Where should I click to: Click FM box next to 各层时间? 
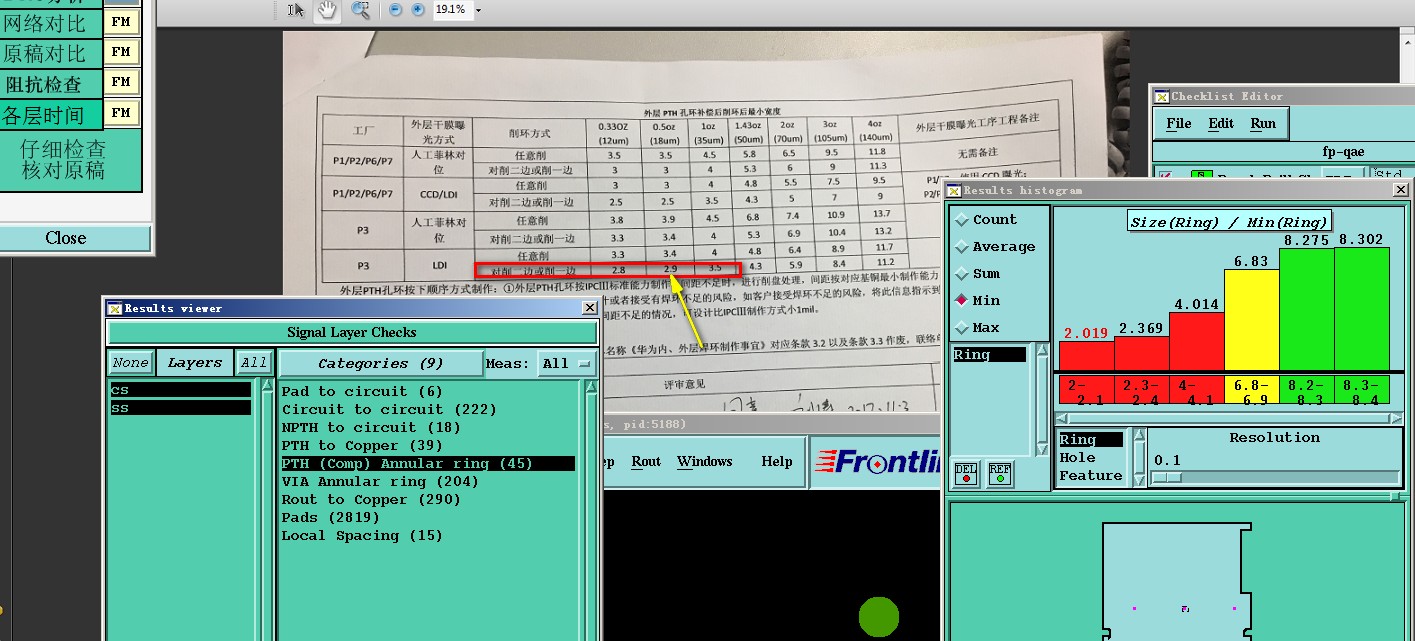click(121, 113)
